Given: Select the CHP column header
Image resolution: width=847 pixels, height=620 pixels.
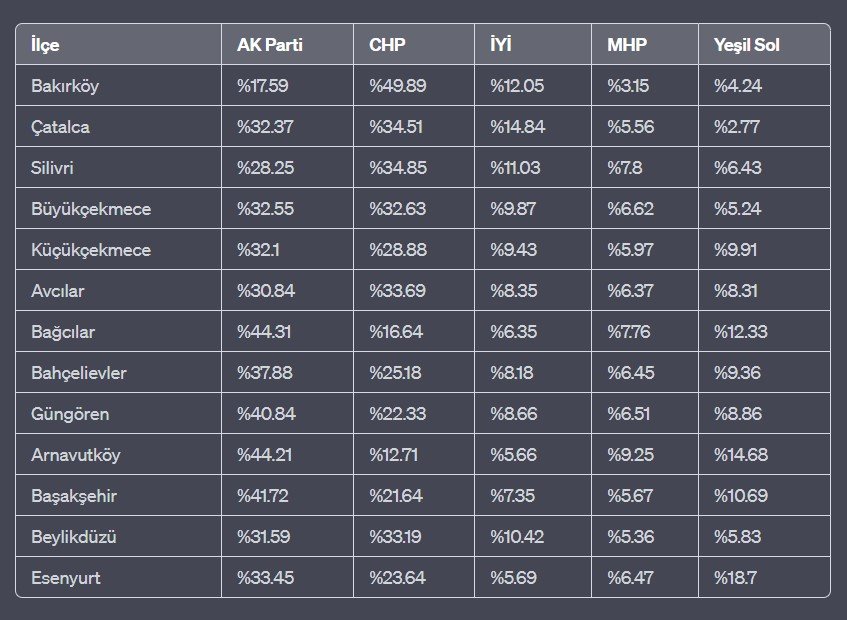Looking at the screenshot, I should point(386,45).
